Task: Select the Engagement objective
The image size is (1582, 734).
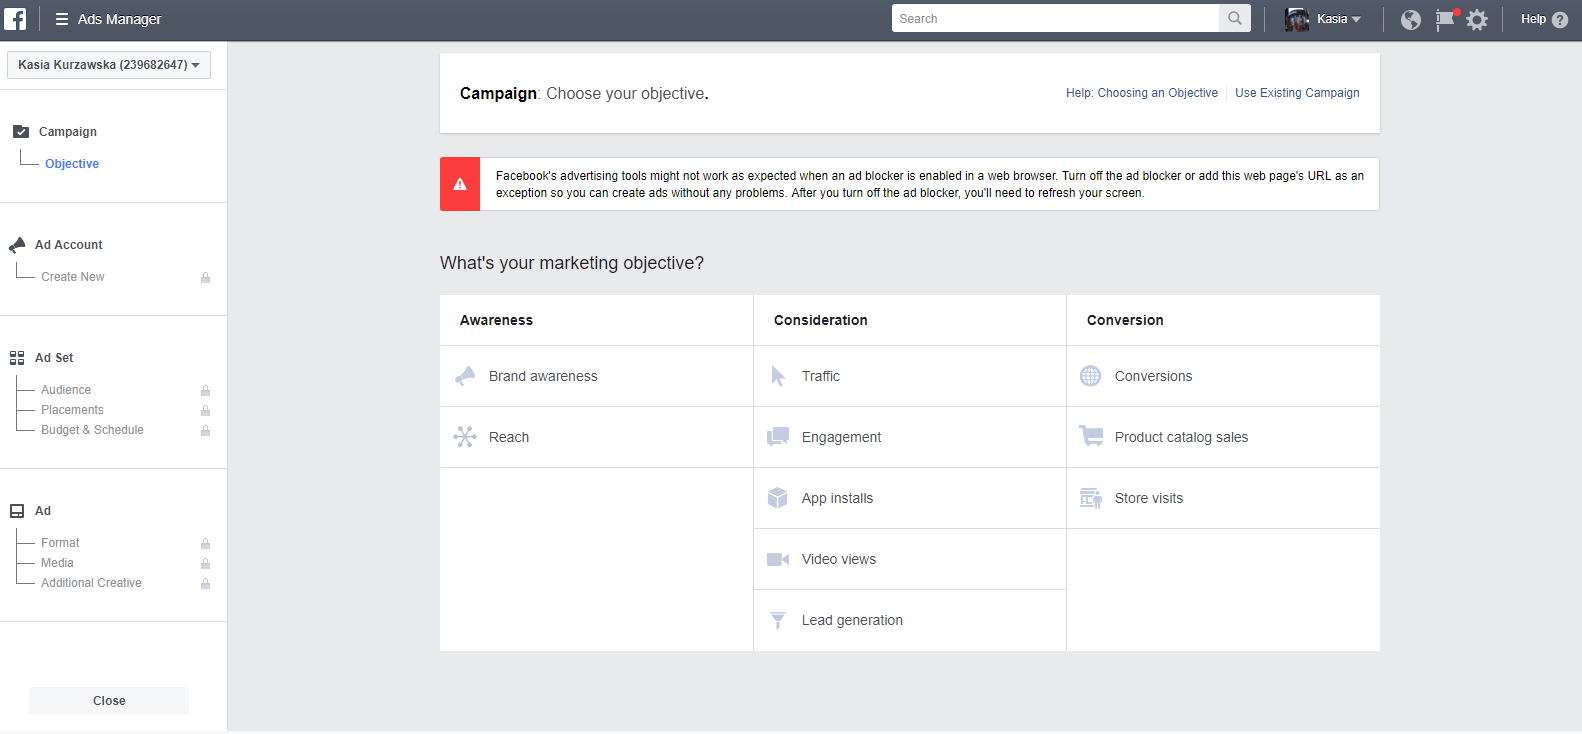Action: (x=910, y=437)
